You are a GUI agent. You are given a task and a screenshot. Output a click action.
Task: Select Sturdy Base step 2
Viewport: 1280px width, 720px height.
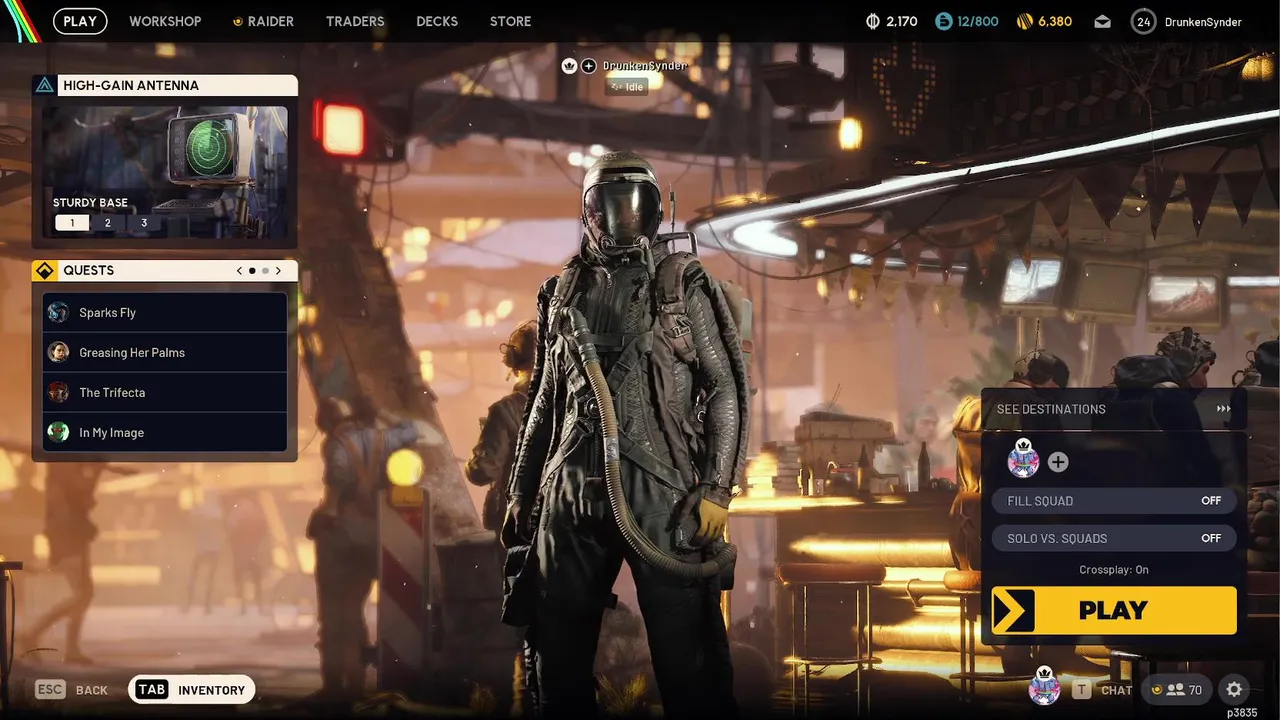108,223
